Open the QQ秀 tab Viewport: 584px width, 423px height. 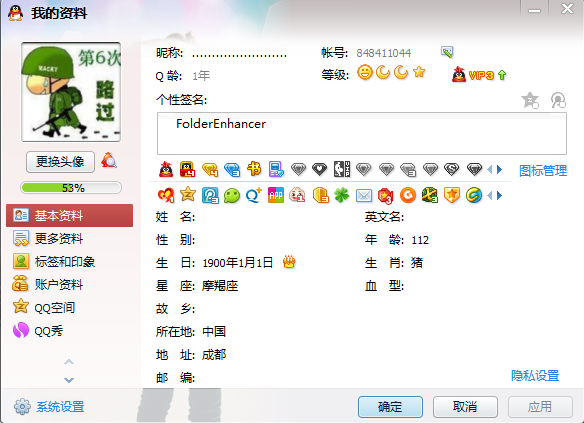[69, 331]
